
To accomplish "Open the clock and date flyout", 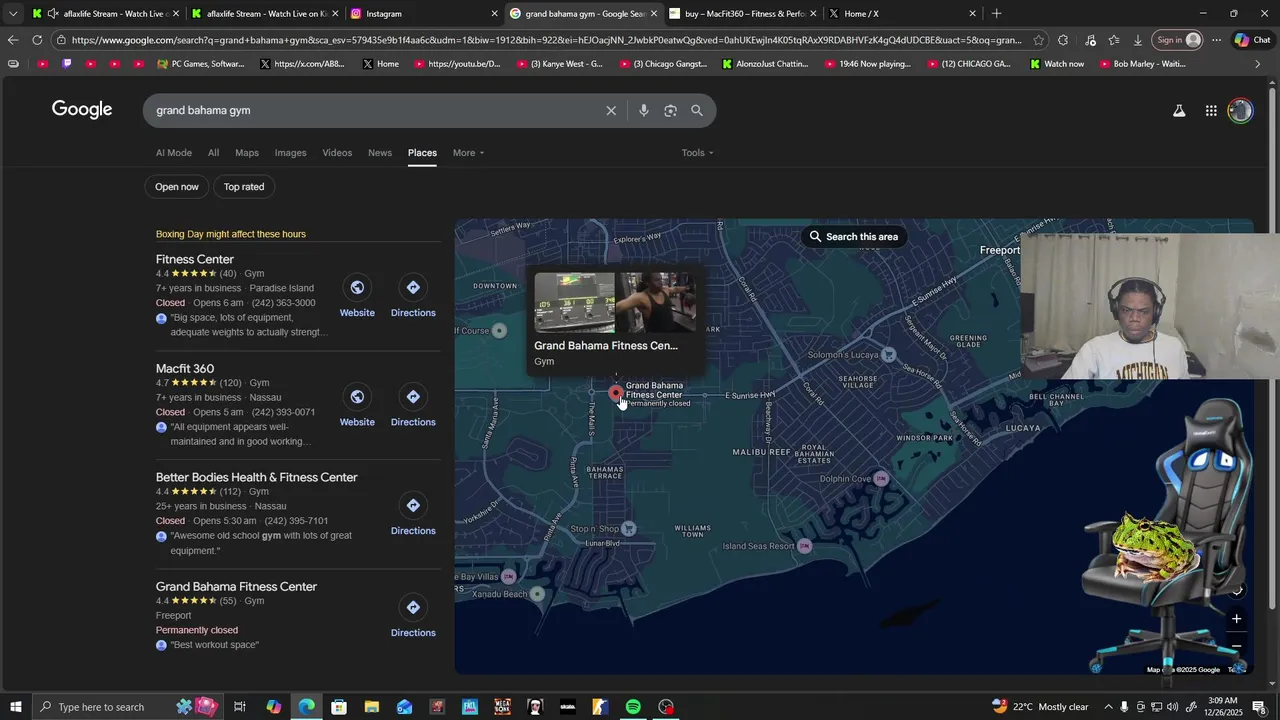I will (1224, 707).
